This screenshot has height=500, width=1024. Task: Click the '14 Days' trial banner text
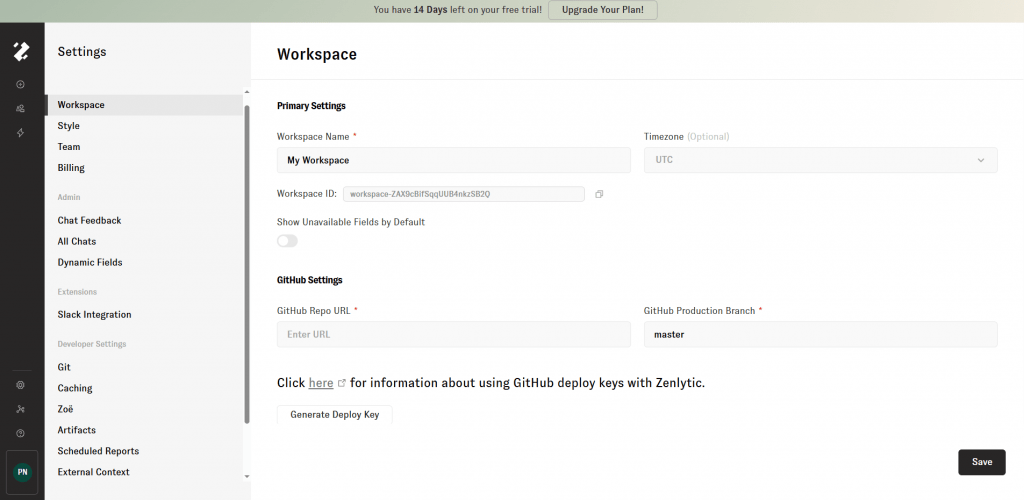[x=430, y=10]
